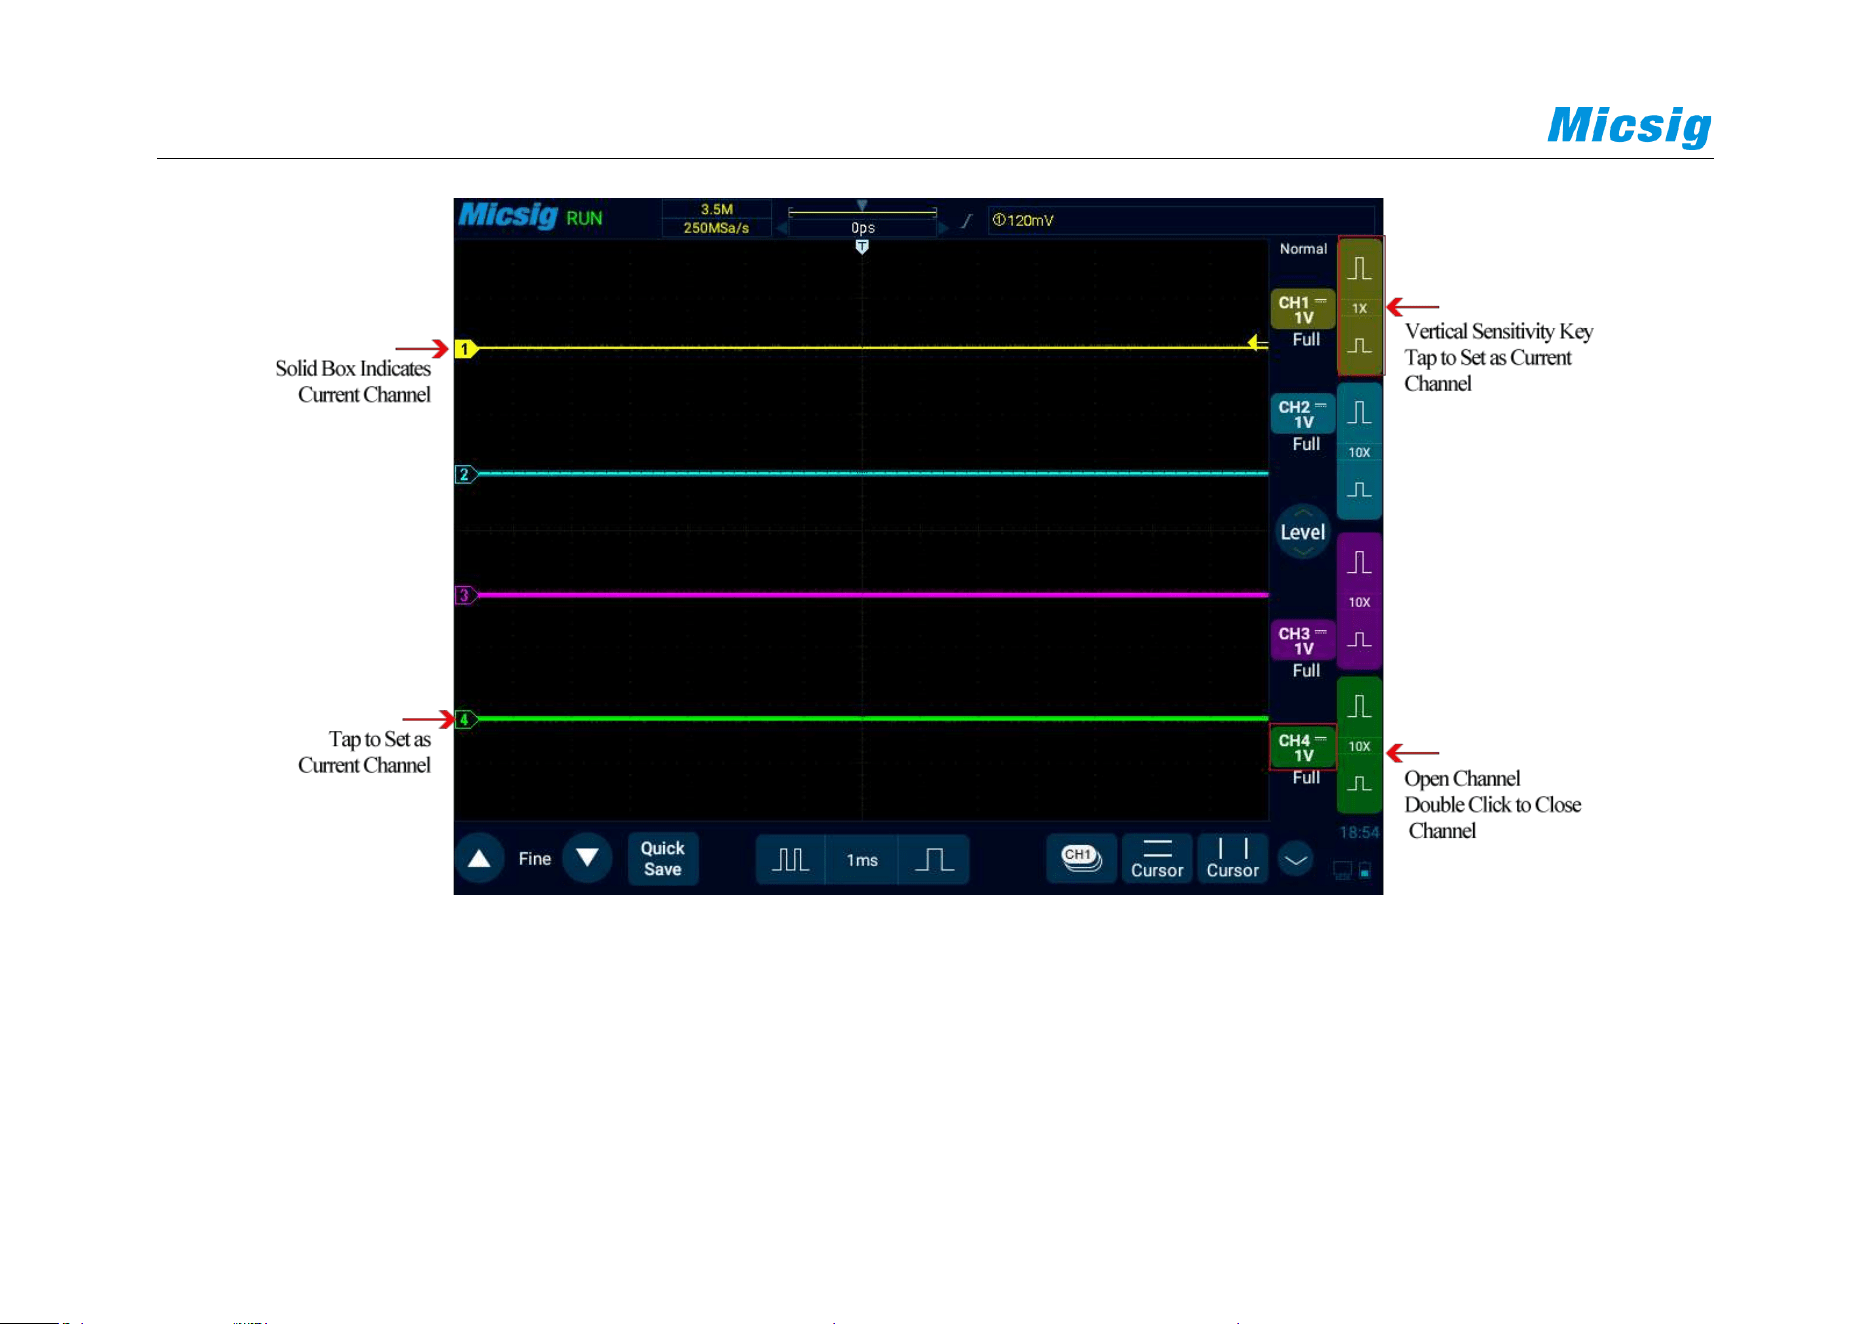Decrease CH2 vertical sensitivity with small pulse icon
1872x1324 pixels.
click(1360, 490)
